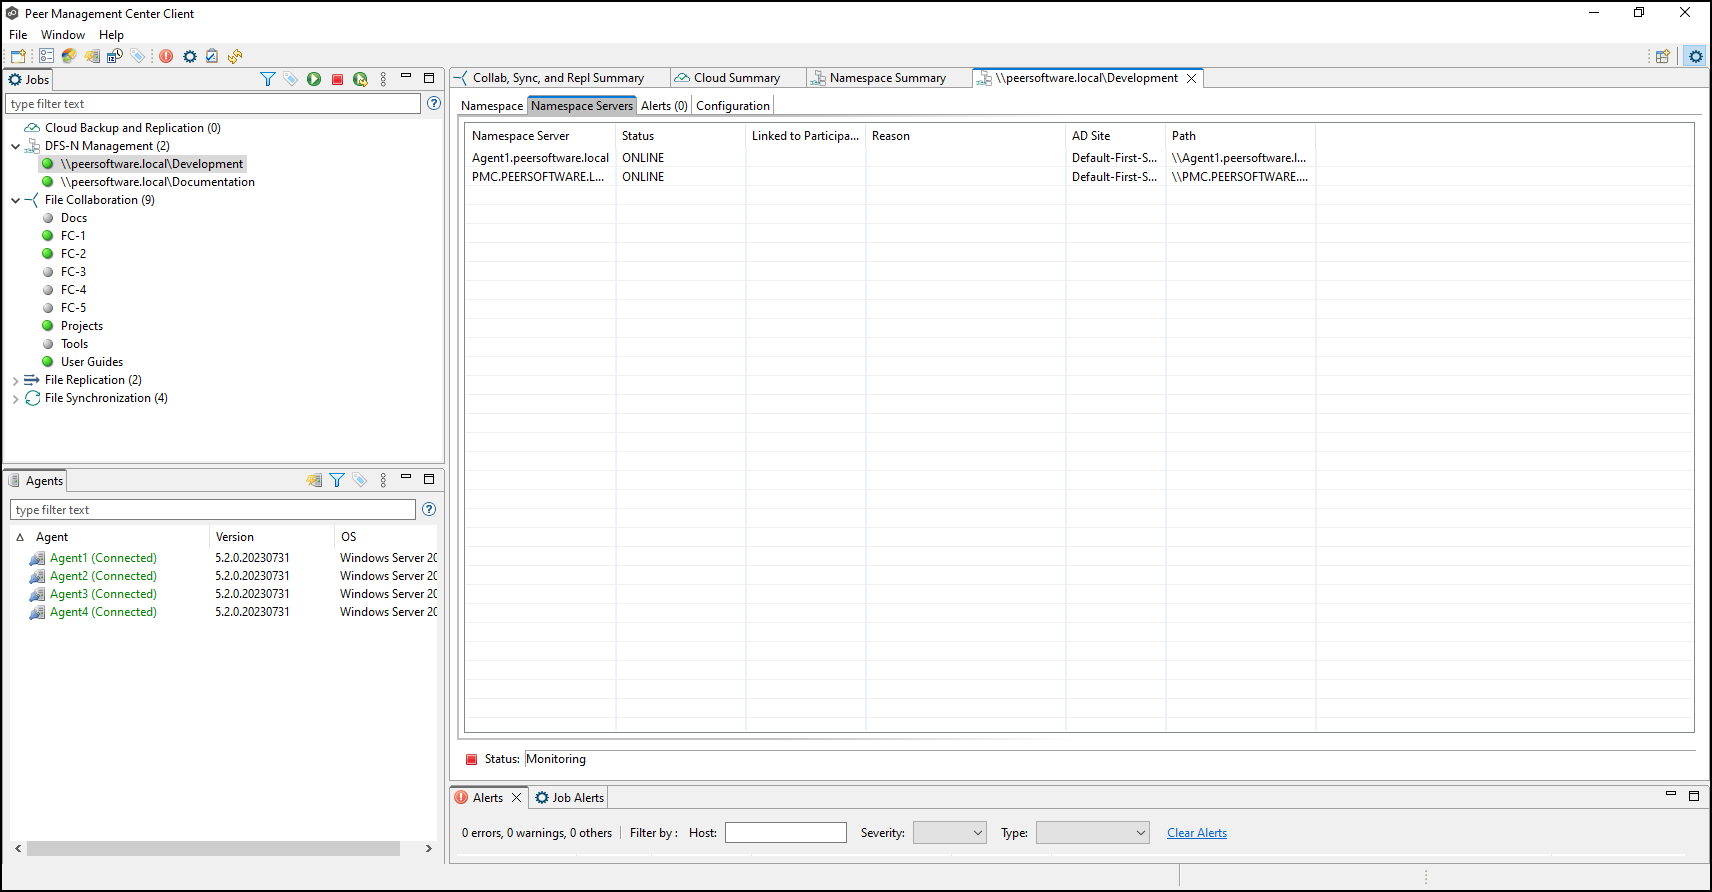Click the blue funnel filter icon in Jobs panel
The image size is (1712, 892).
point(267,79)
